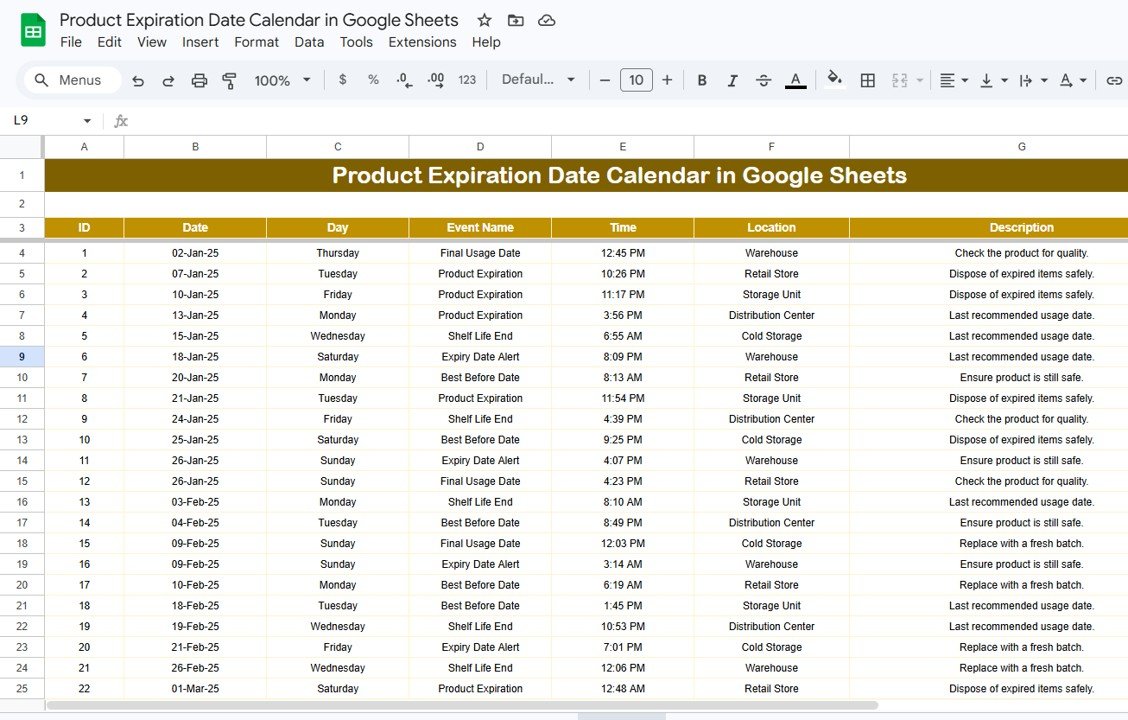The width and height of the screenshot is (1128, 720).
Task: Select the 12:48 AM time cell
Action: 622,688
